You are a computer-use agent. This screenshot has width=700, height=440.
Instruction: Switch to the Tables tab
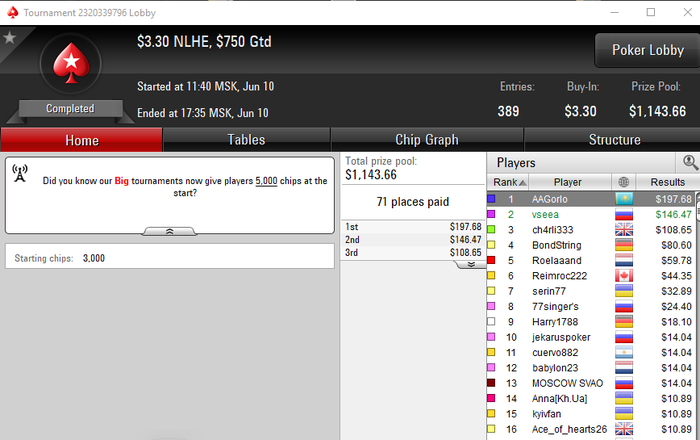click(246, 140)
